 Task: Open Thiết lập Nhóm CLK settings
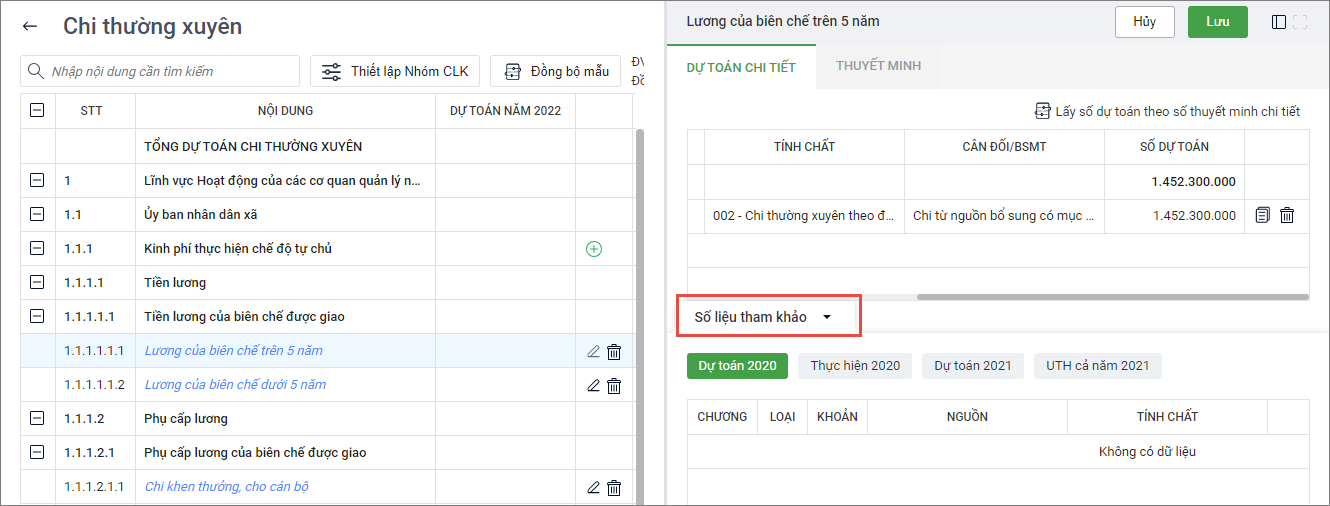pos(395,71)
